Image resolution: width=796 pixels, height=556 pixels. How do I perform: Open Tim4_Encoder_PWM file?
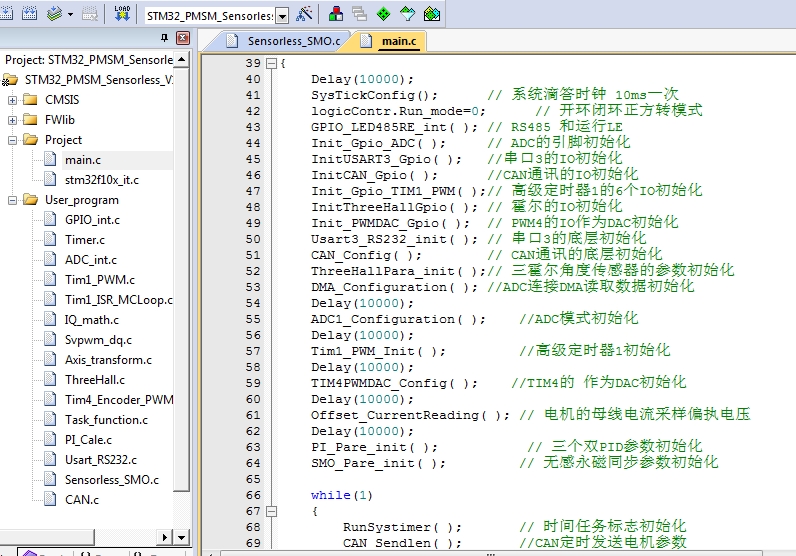click(119, 400)
